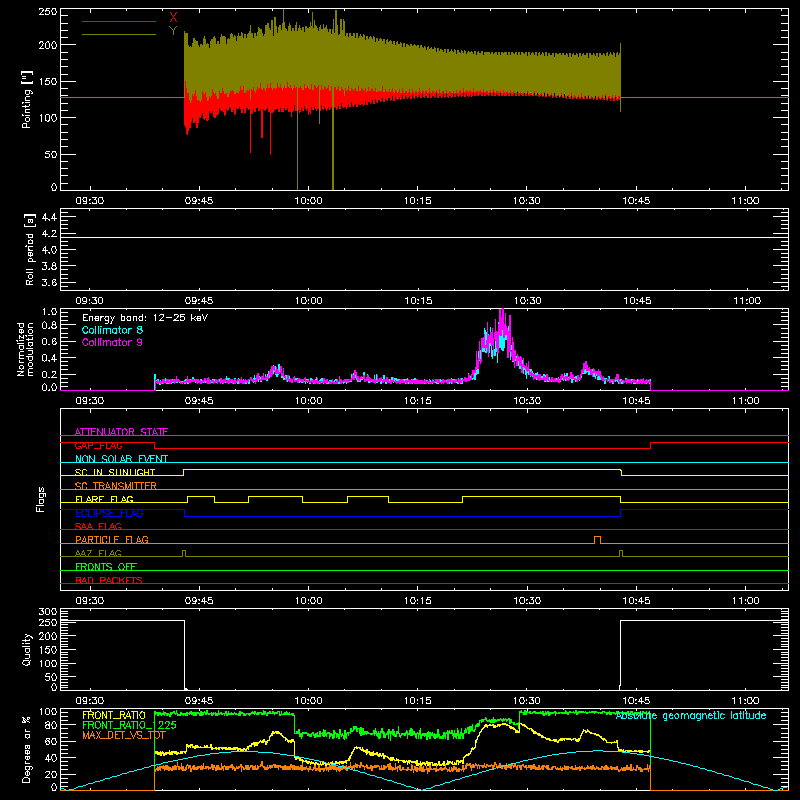The height and width of the screenshot is (800, 800).
Task: Click the Pointing axis title
Action: coord(27,99)
